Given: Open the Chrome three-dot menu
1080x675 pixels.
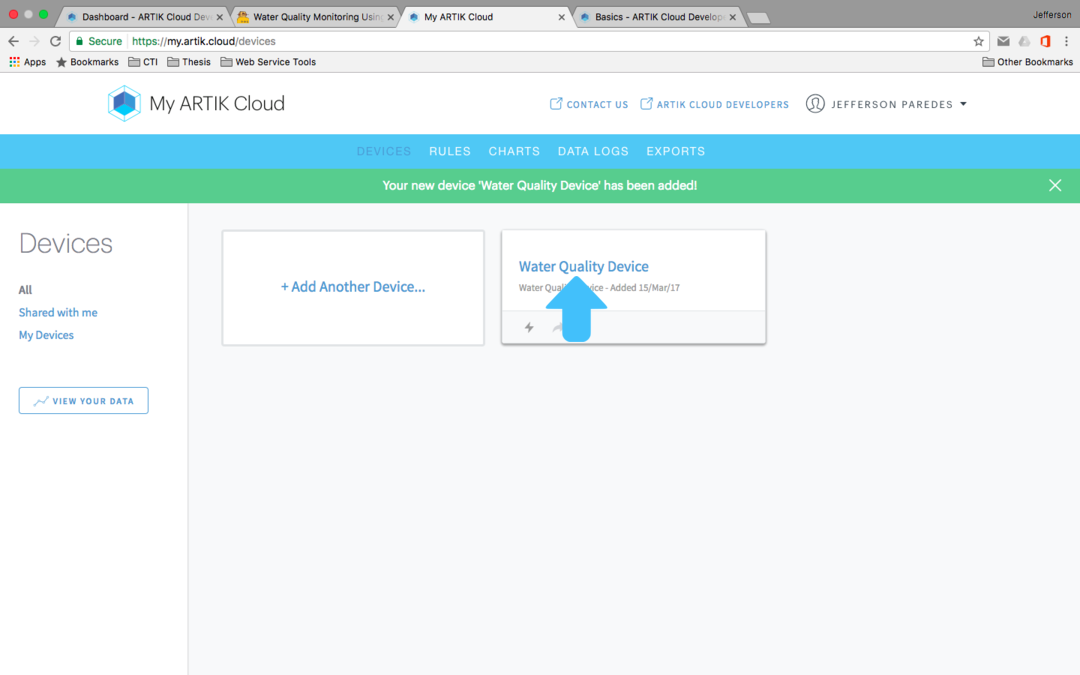Looking at the screenshot, I should pyautogui.click(x=1066, y=41).
